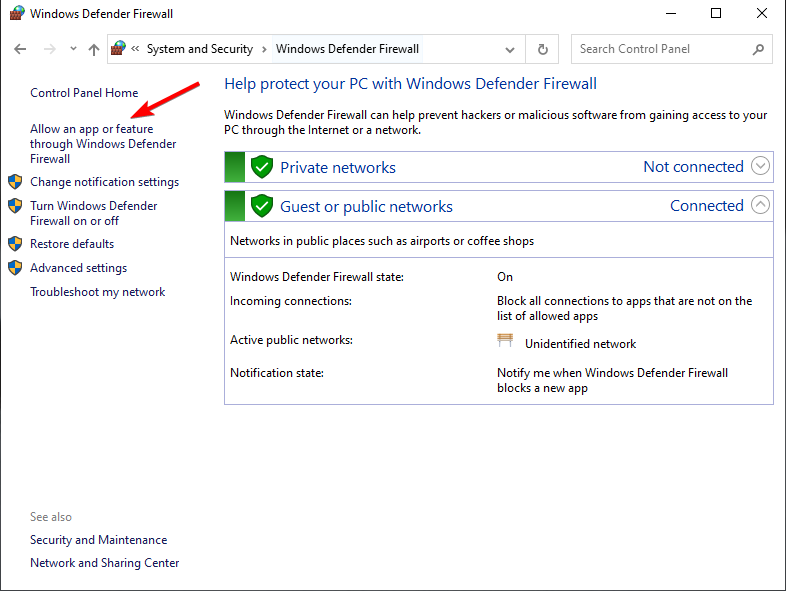Click shield icon beside Advanced settings

15,268
